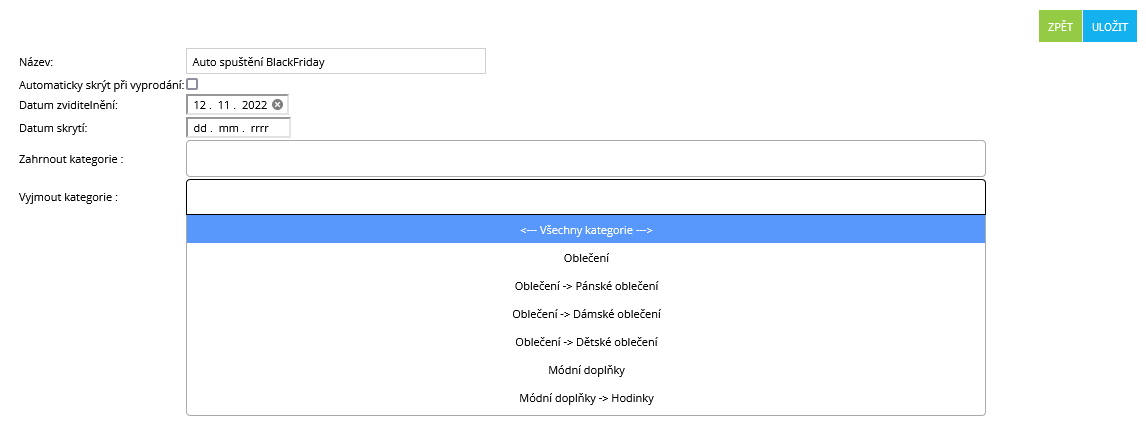
Task: Click the ZPĚT back button
Action: [1060, 27]
